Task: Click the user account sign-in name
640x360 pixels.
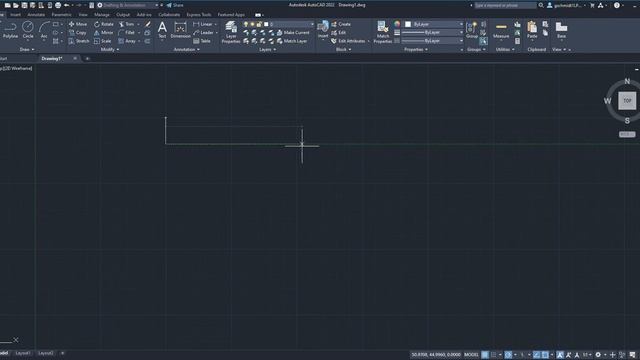Action: tap(567, 5)
